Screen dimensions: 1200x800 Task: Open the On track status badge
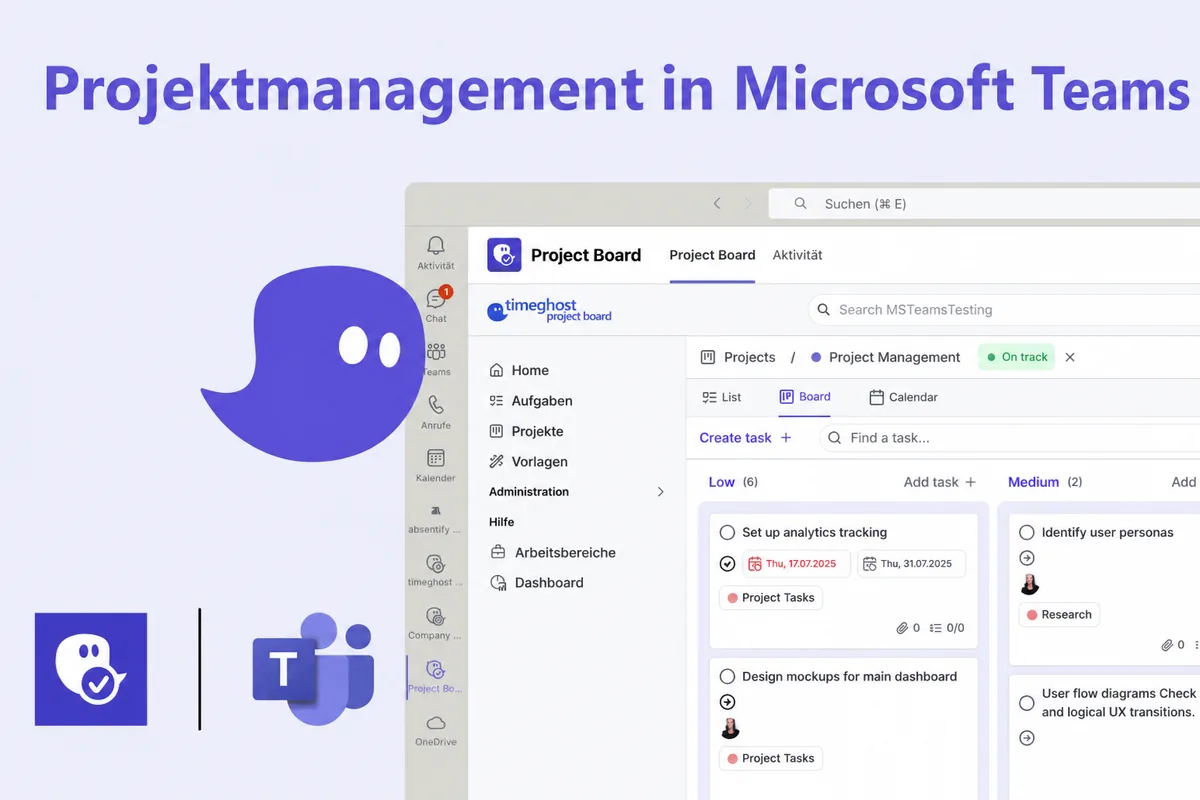tap(1017, 357)
